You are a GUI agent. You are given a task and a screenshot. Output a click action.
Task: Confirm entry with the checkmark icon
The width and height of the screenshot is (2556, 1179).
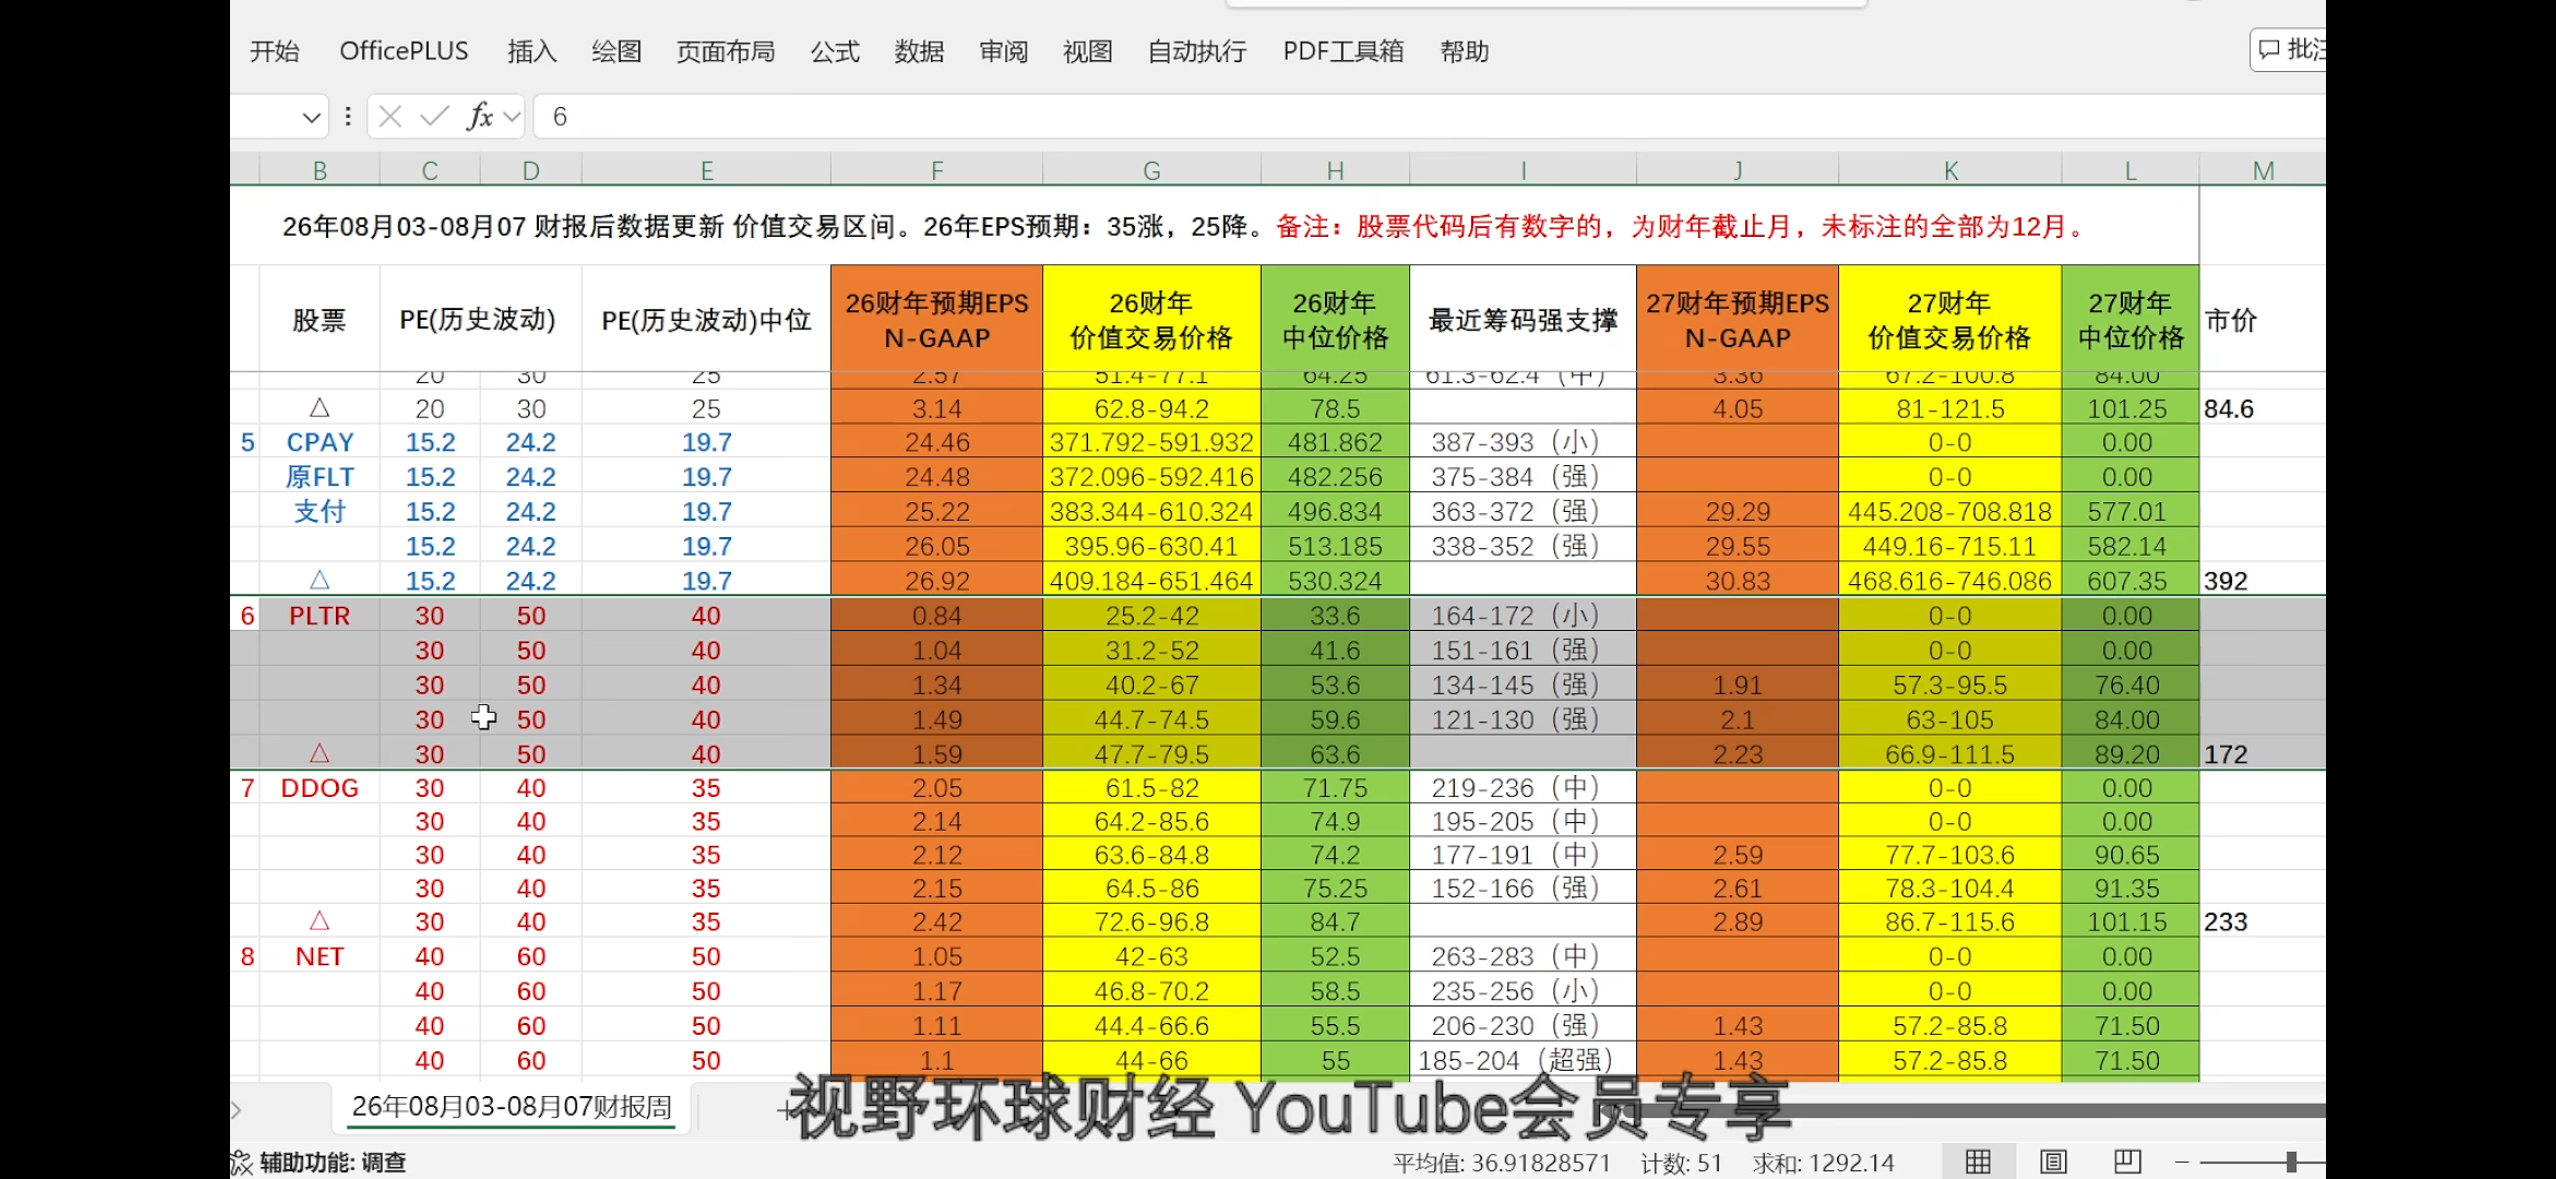[x=433, y=117]
